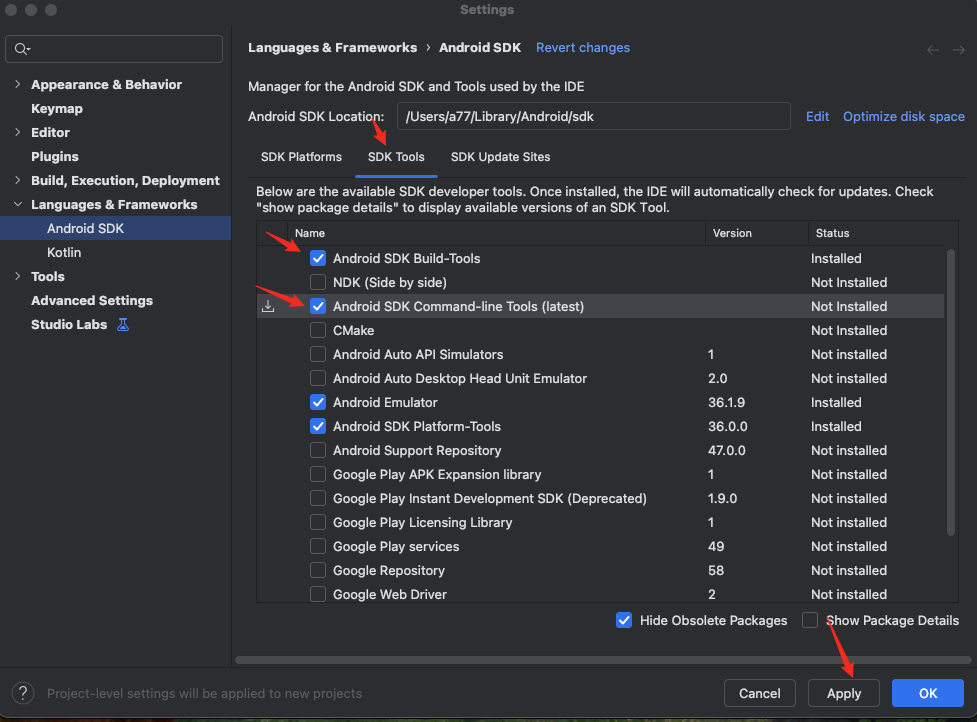Viewport: 977px width, 722px height.
Task: Click version 36.1.9 of Android Emulator
Action: [x=727, y=402]
